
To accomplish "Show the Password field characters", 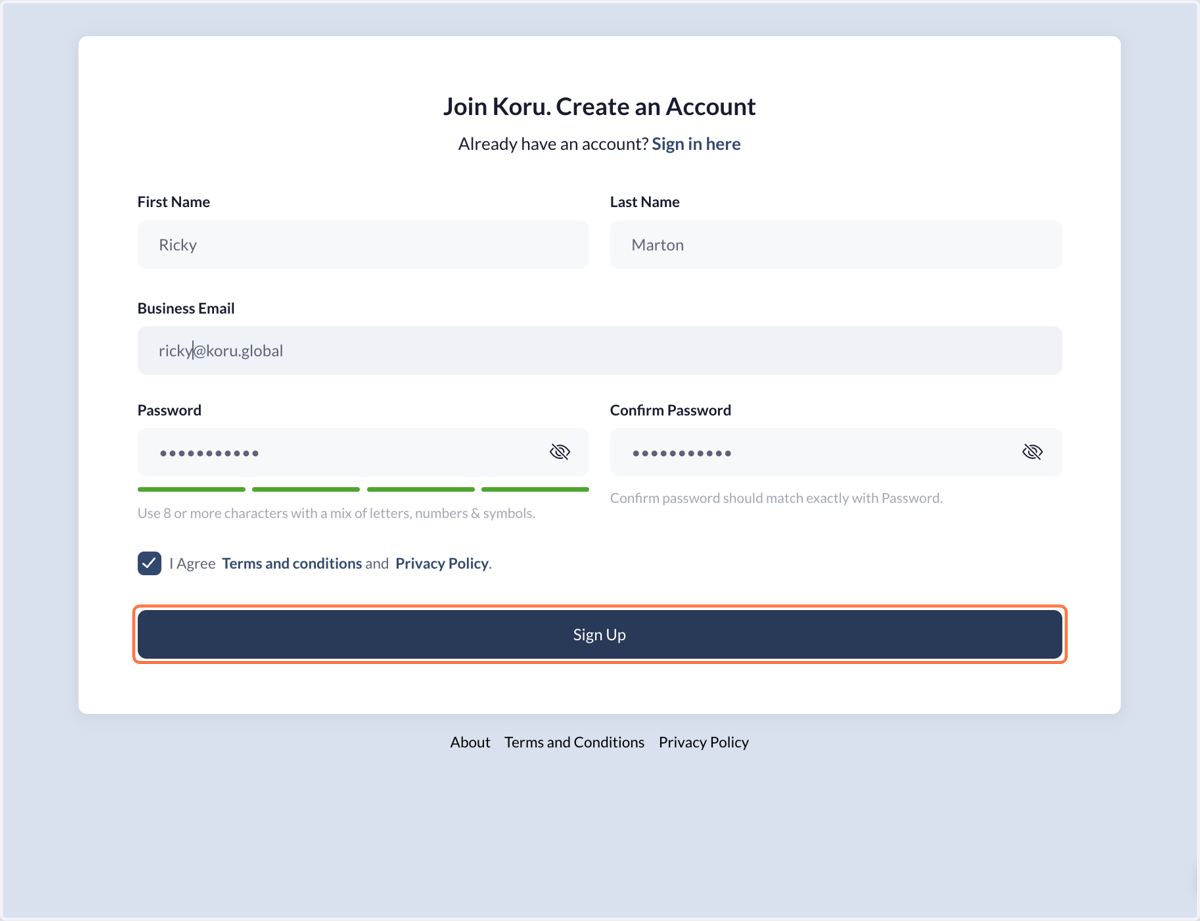I will pyautogui.click(x=560, y=452).
